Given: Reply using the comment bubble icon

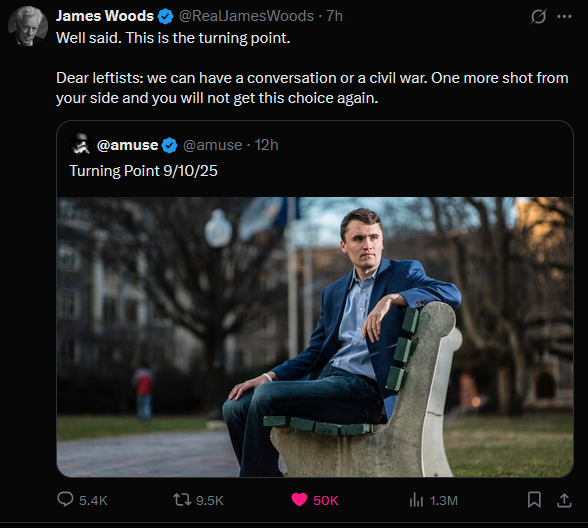Looking at the screenshot, I should pos(65,500).
